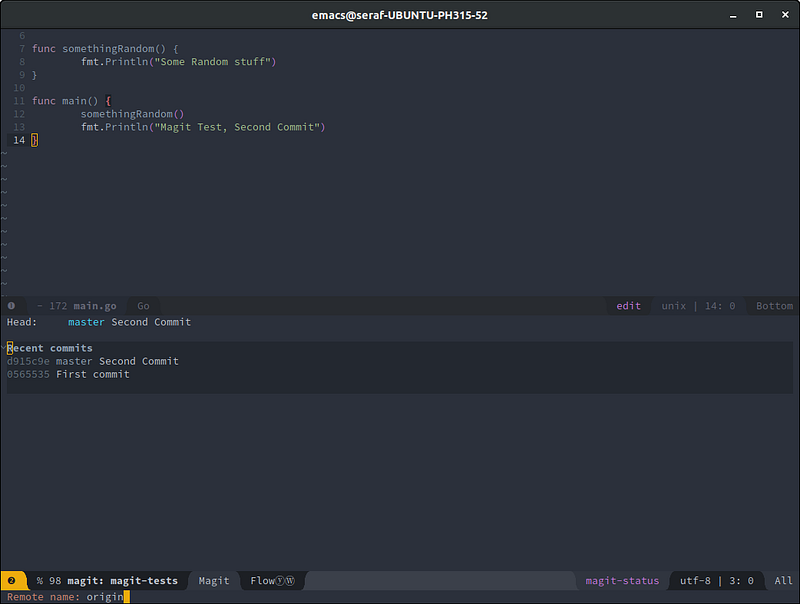Click the Magit mode label
The image size is (800, 604).
point(214,580)
